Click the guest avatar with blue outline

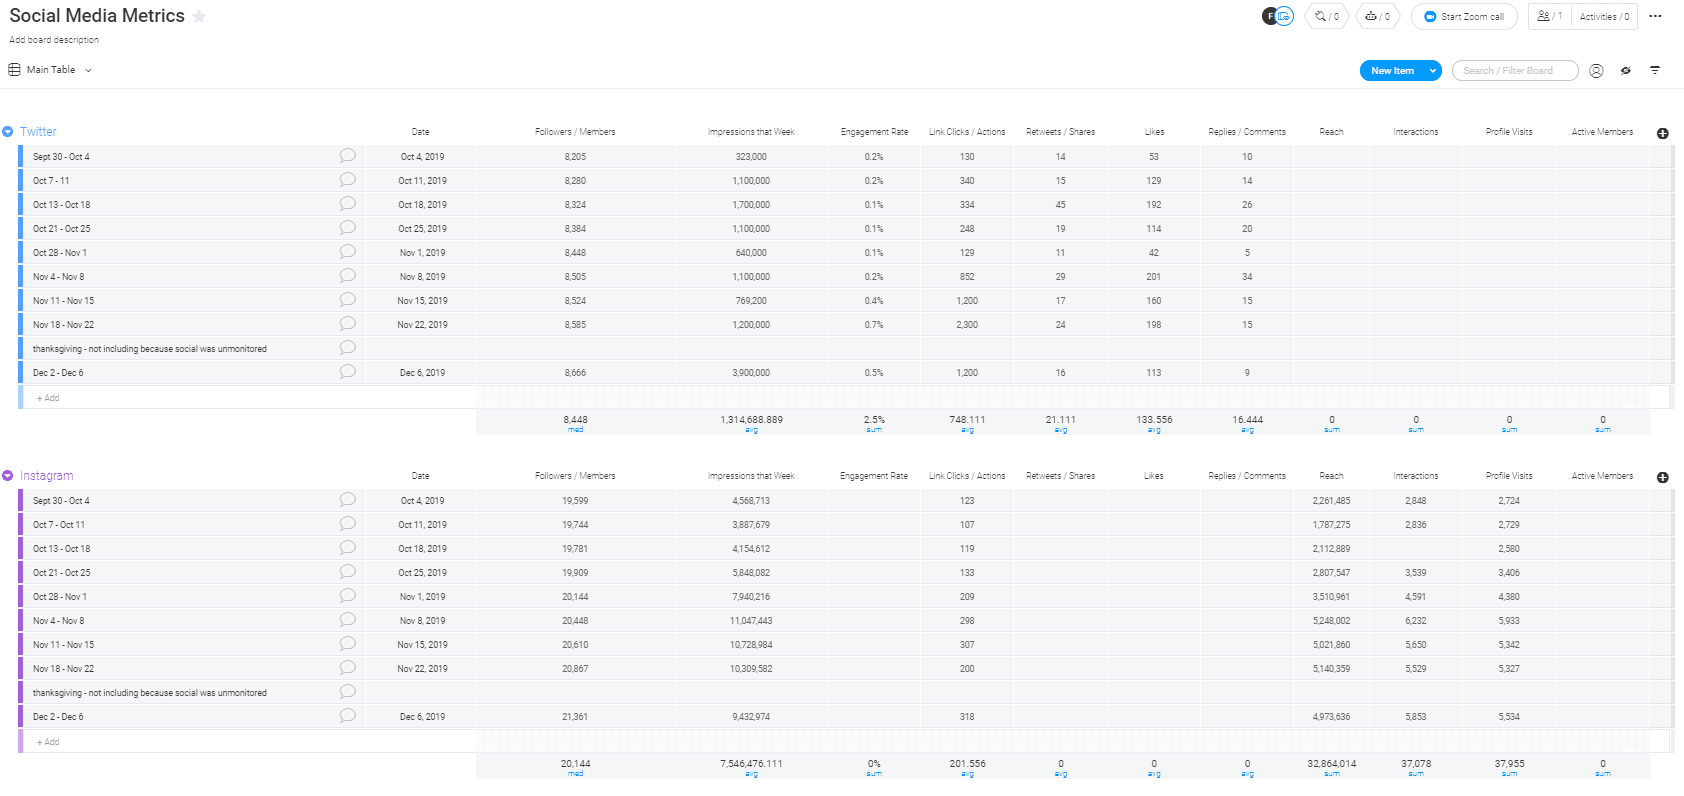[1285, 16]
